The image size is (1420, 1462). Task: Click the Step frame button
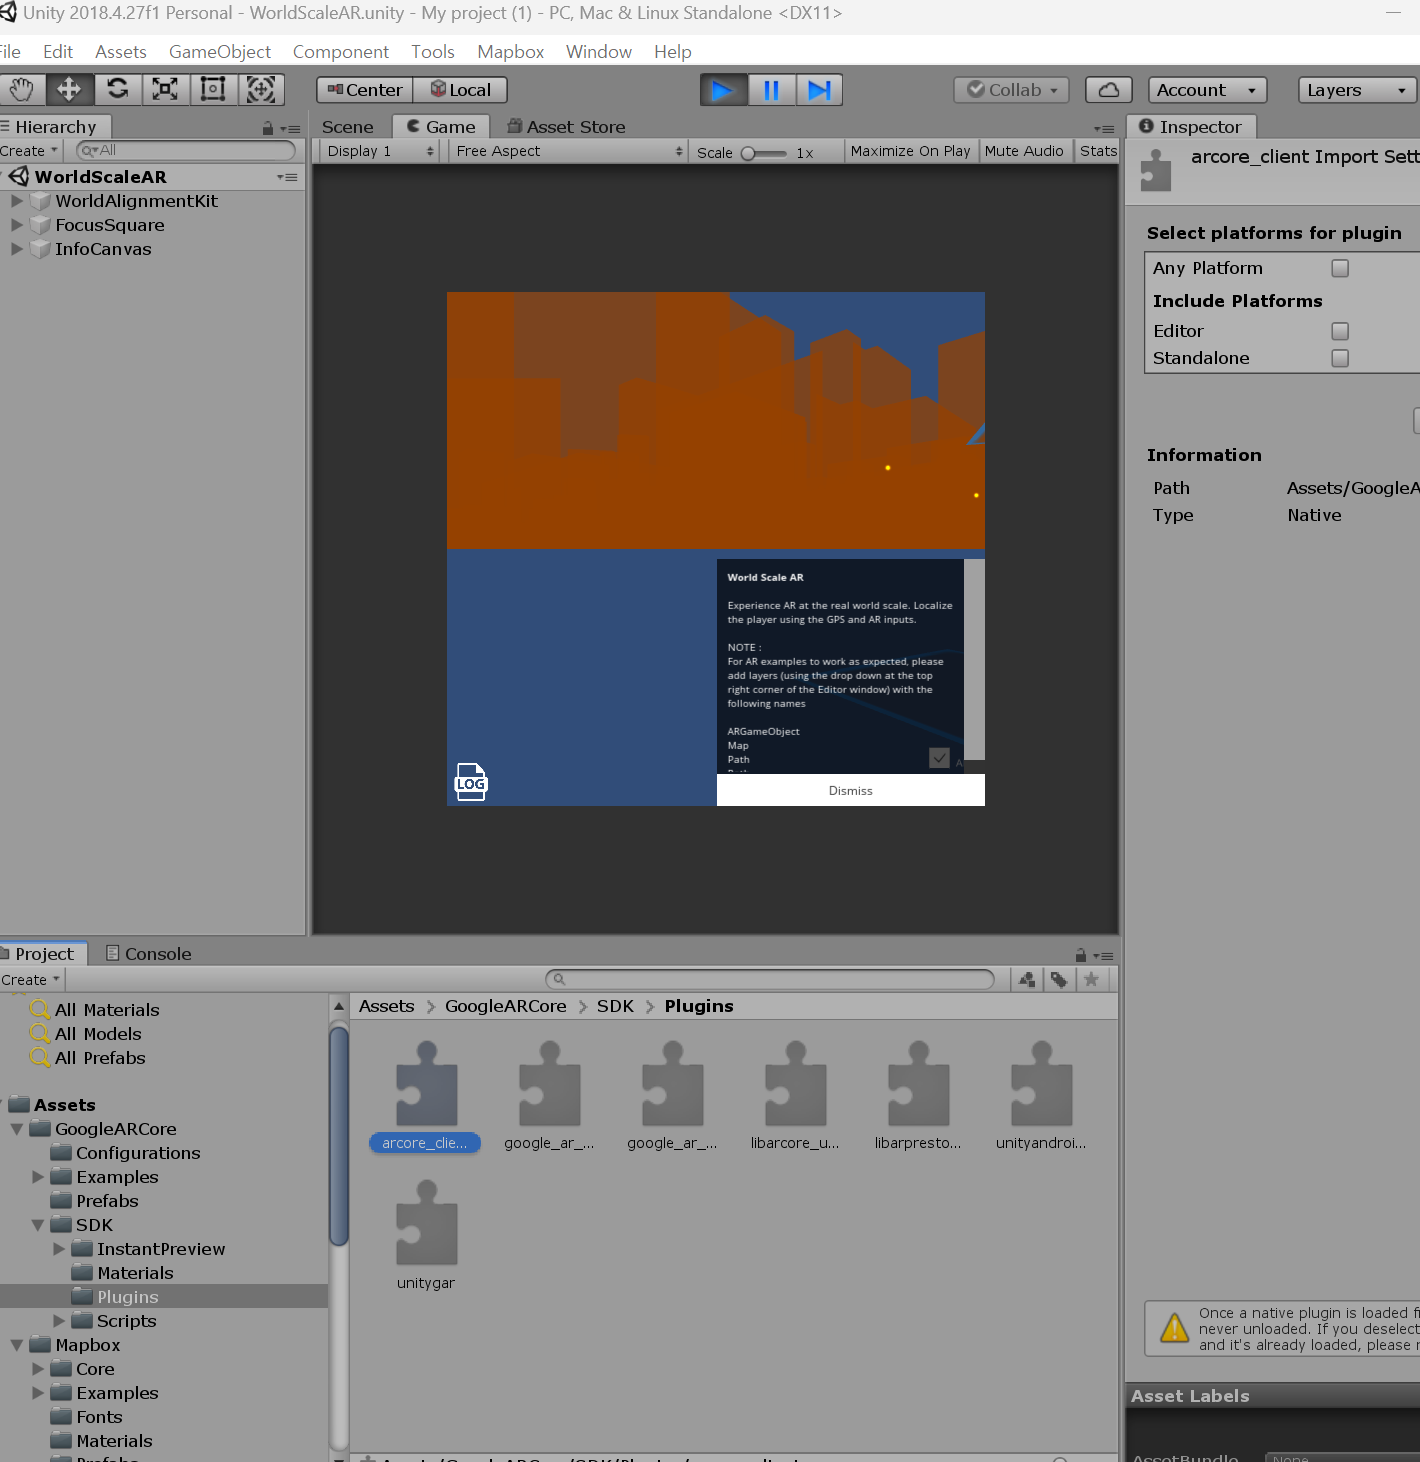coord(819,90)
